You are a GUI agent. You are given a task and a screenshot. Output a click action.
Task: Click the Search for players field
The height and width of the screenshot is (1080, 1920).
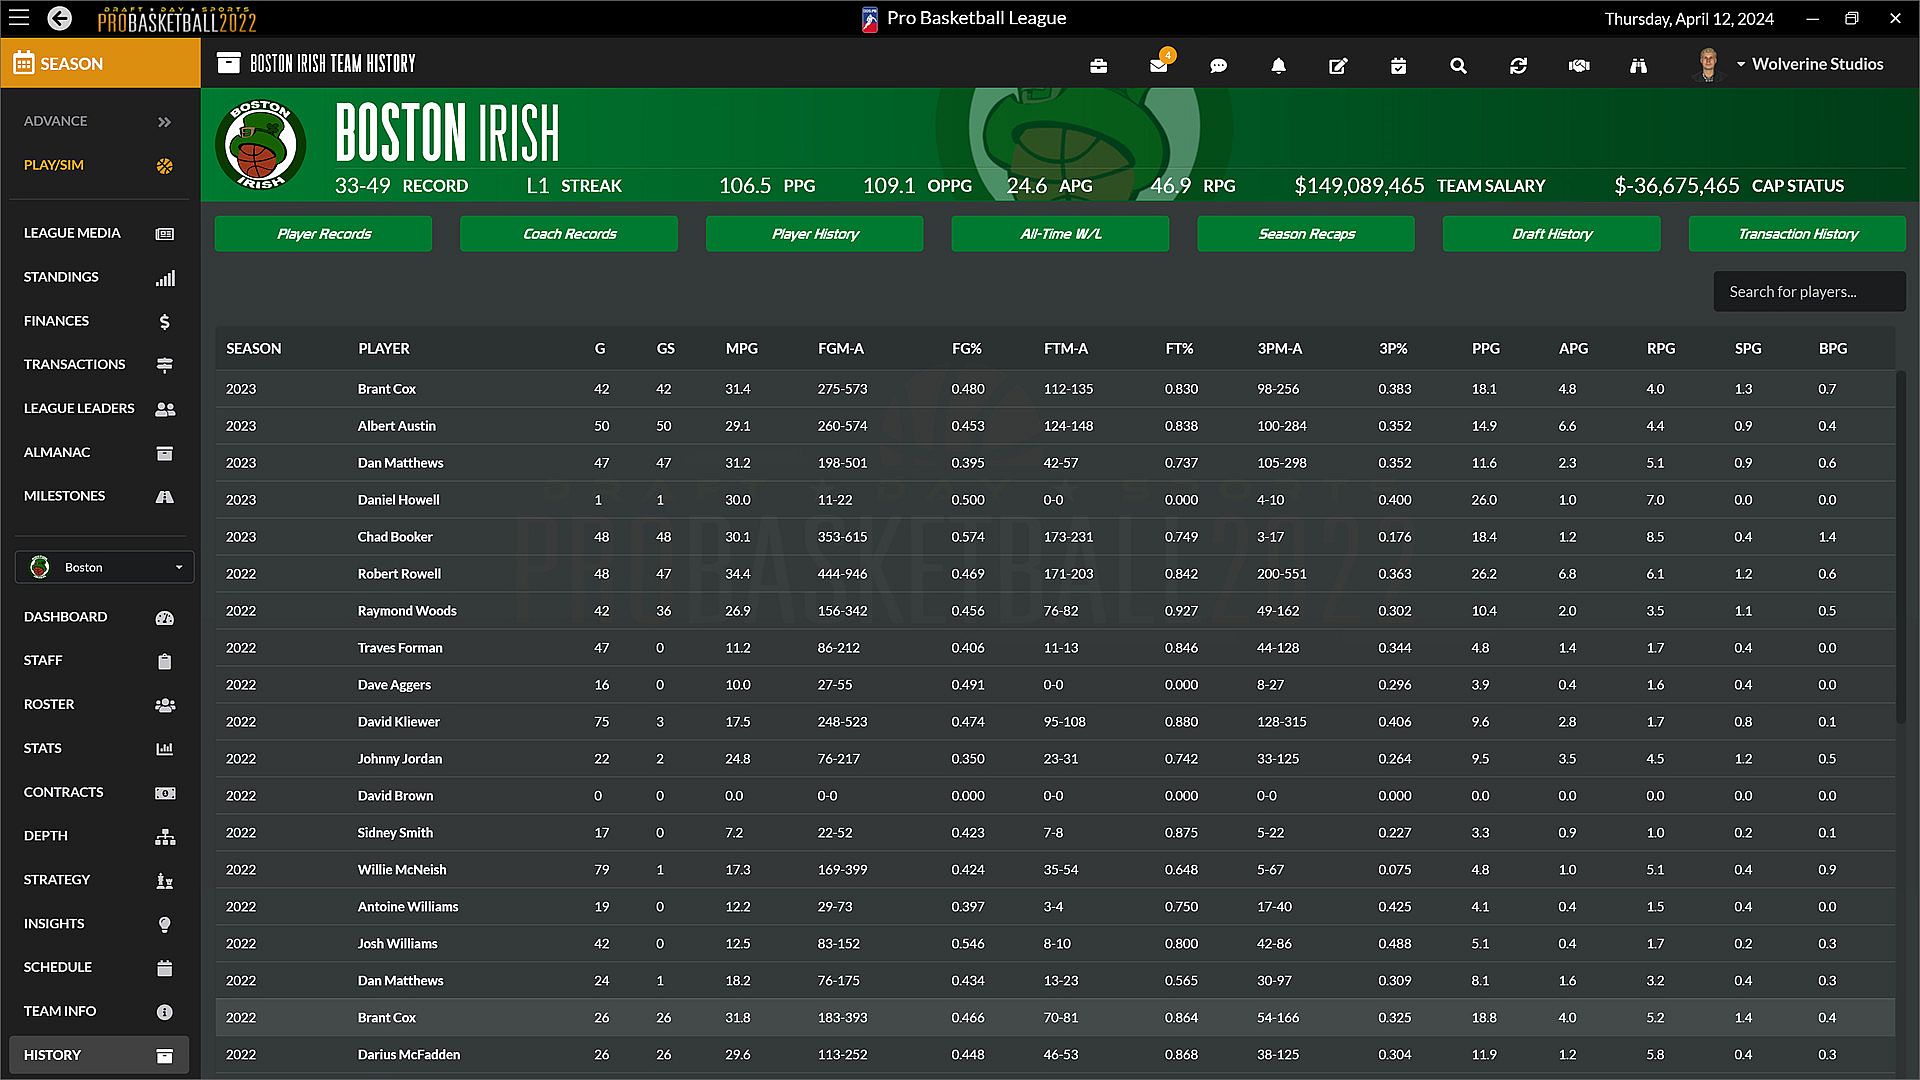point(1808,292)
